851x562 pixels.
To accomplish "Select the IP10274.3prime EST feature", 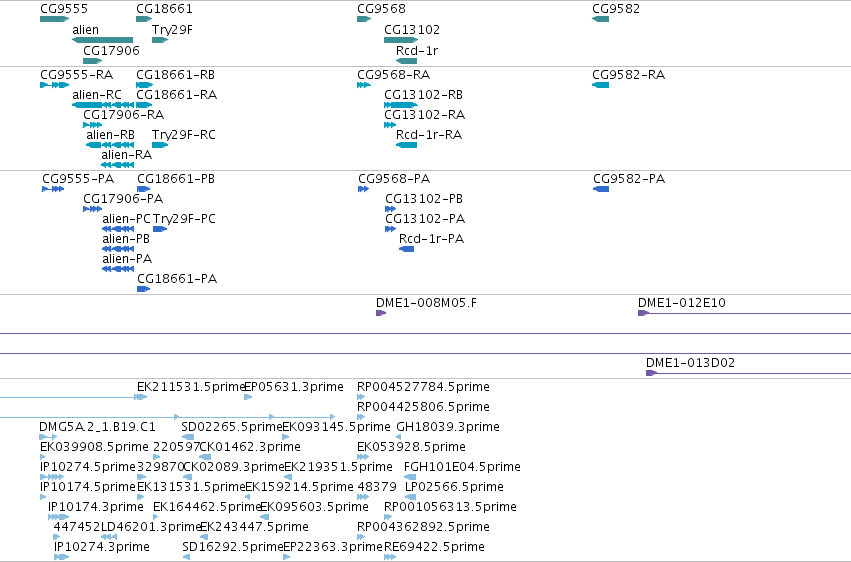I will [61, 557].
